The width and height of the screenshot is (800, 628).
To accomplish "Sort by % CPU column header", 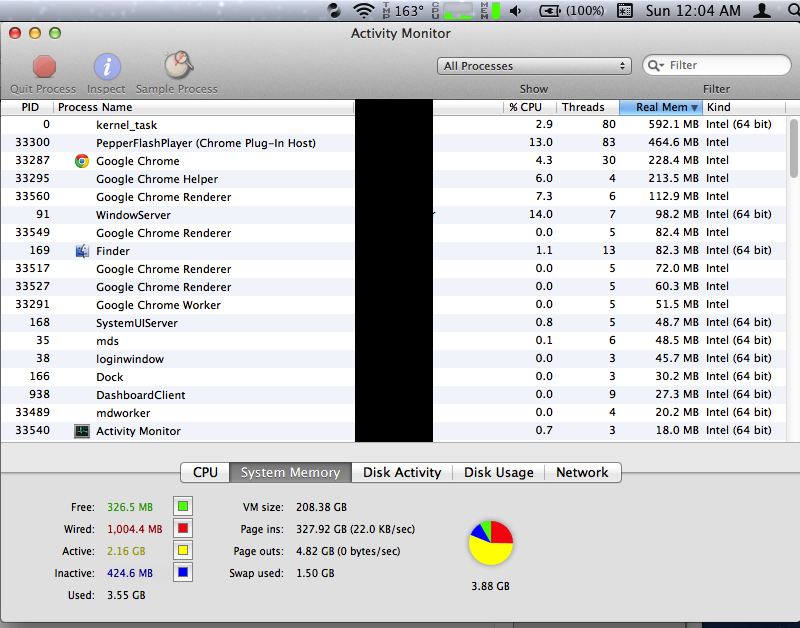I will (x=530, y=107).
